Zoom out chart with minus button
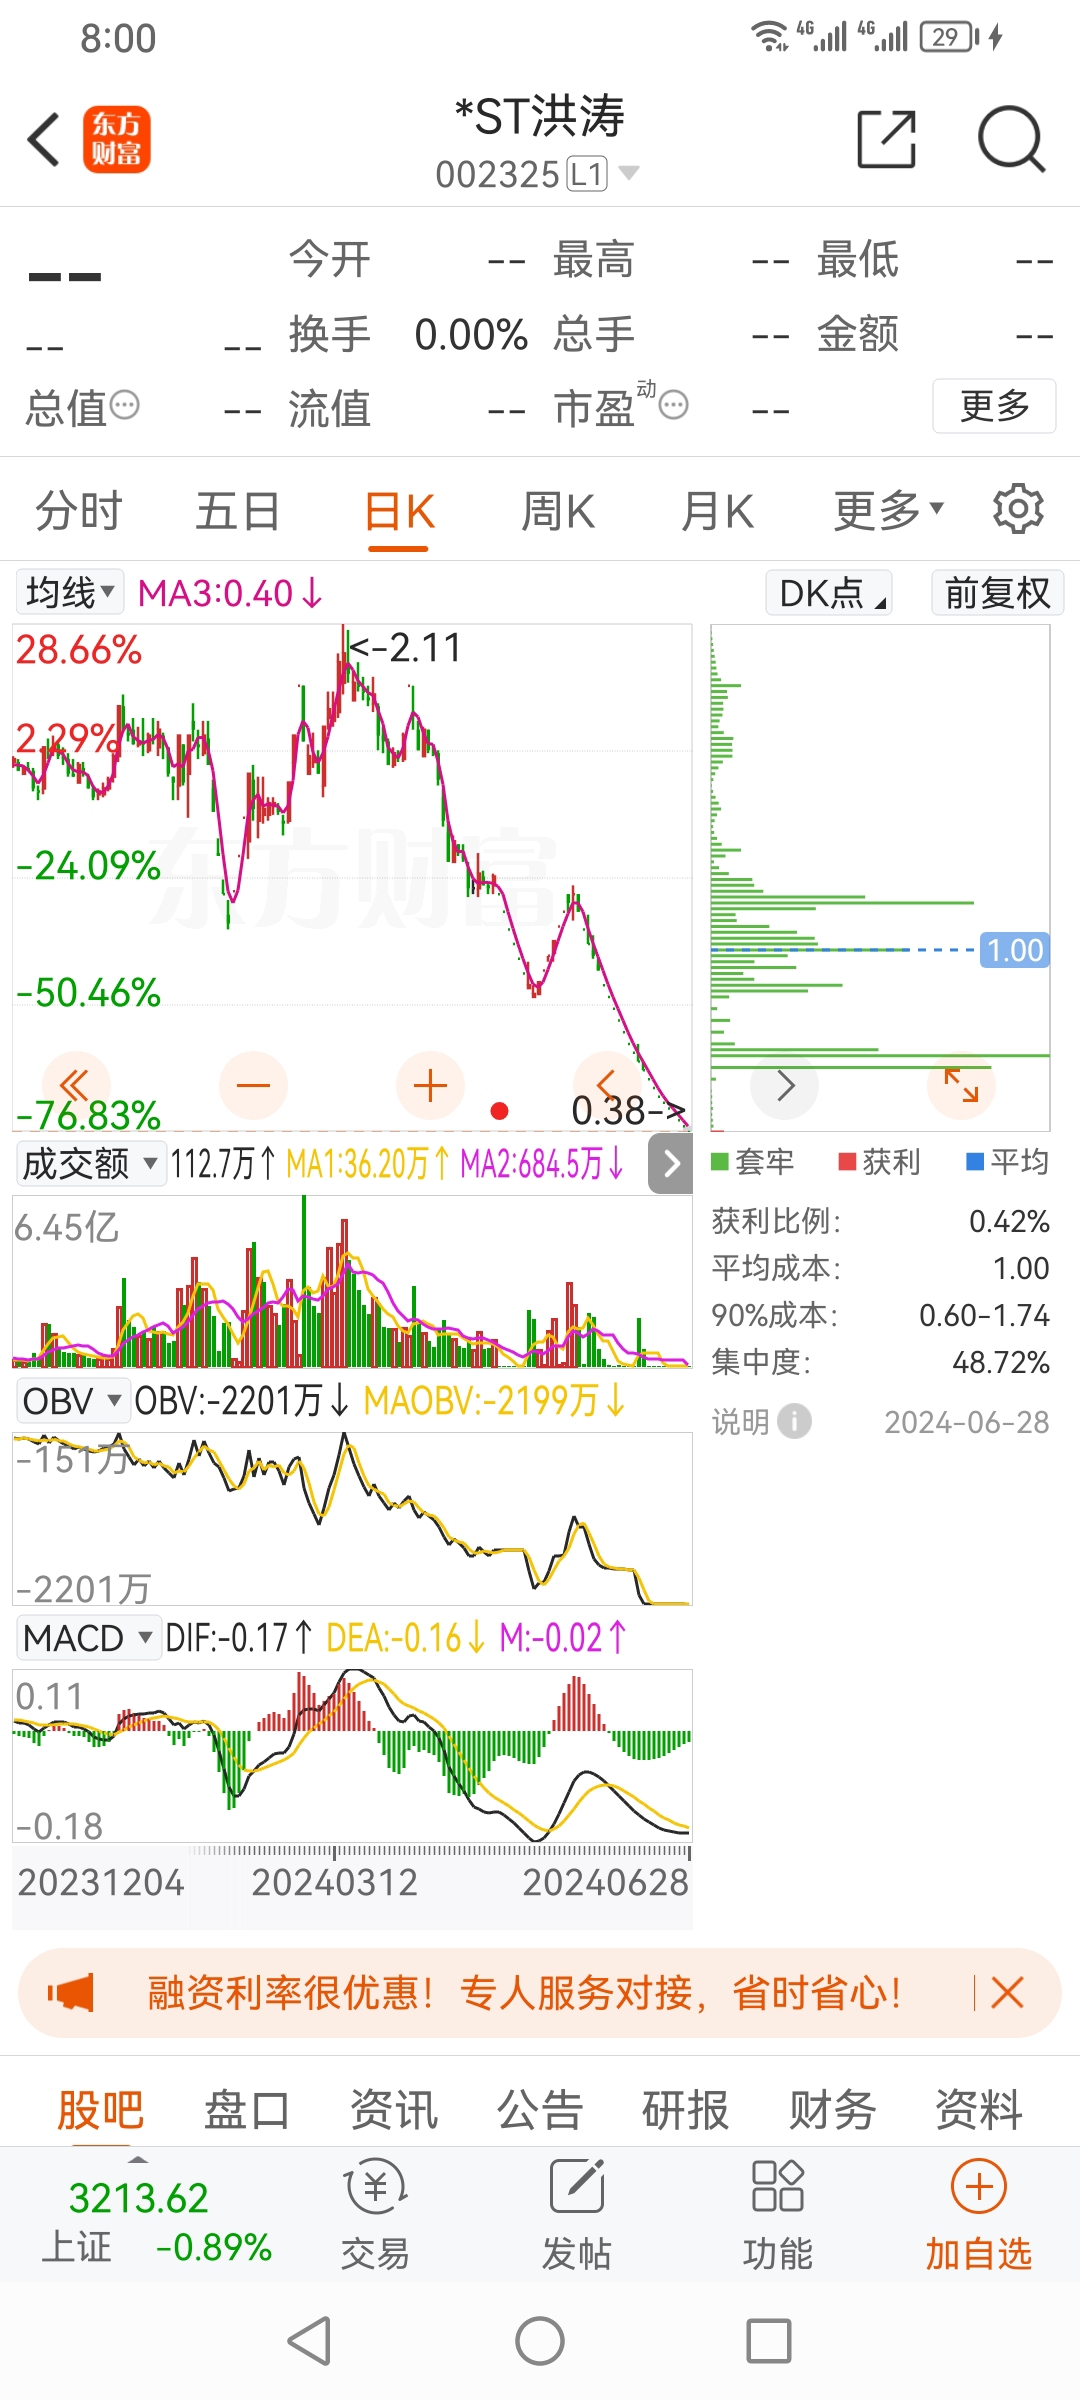The width and height of the screenshot is (1080, 2400). point(253,1085)
